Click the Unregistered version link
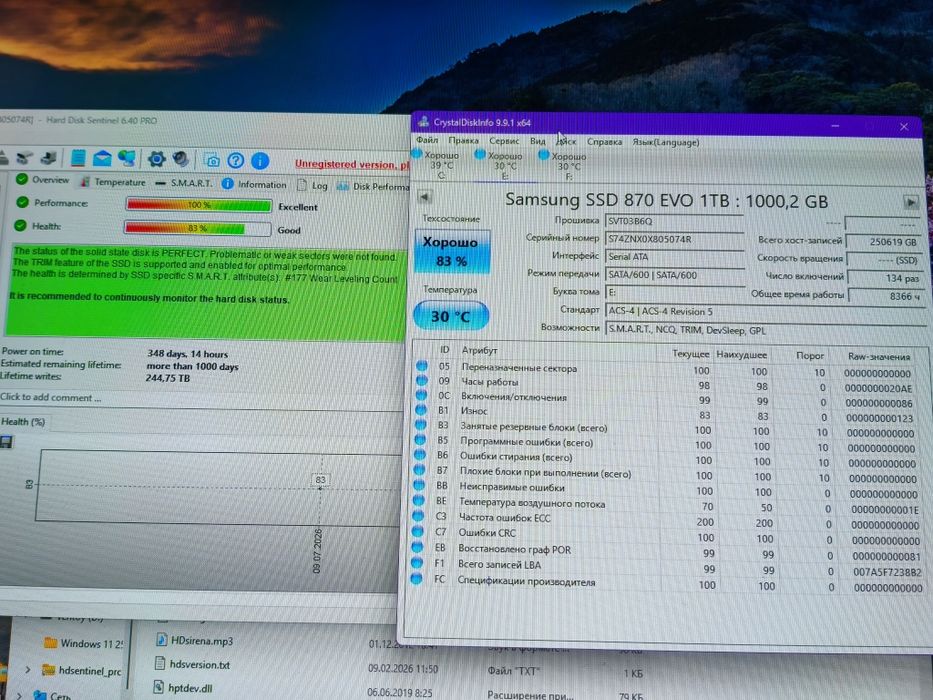This screenshot has height=700, width=933. coord(351,164)
